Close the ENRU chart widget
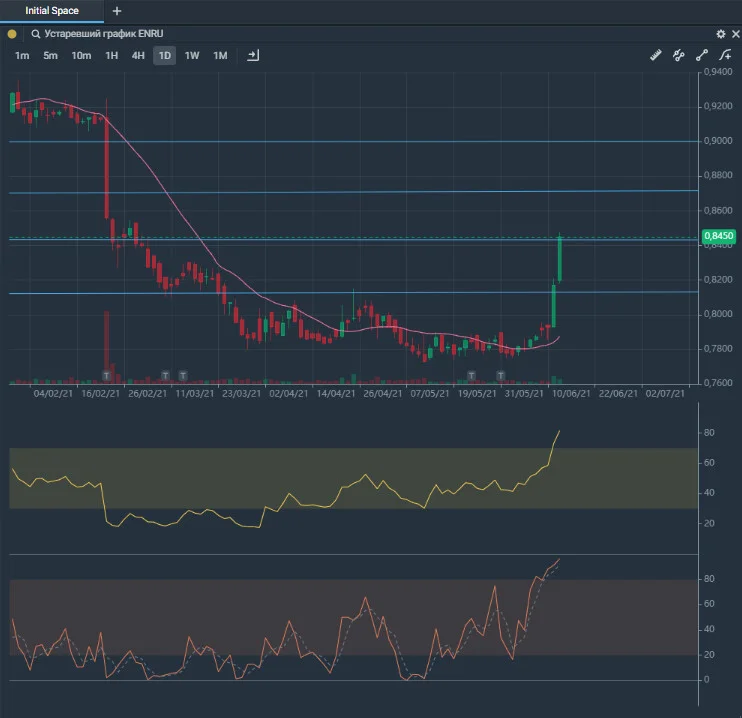 click(736, 34)
